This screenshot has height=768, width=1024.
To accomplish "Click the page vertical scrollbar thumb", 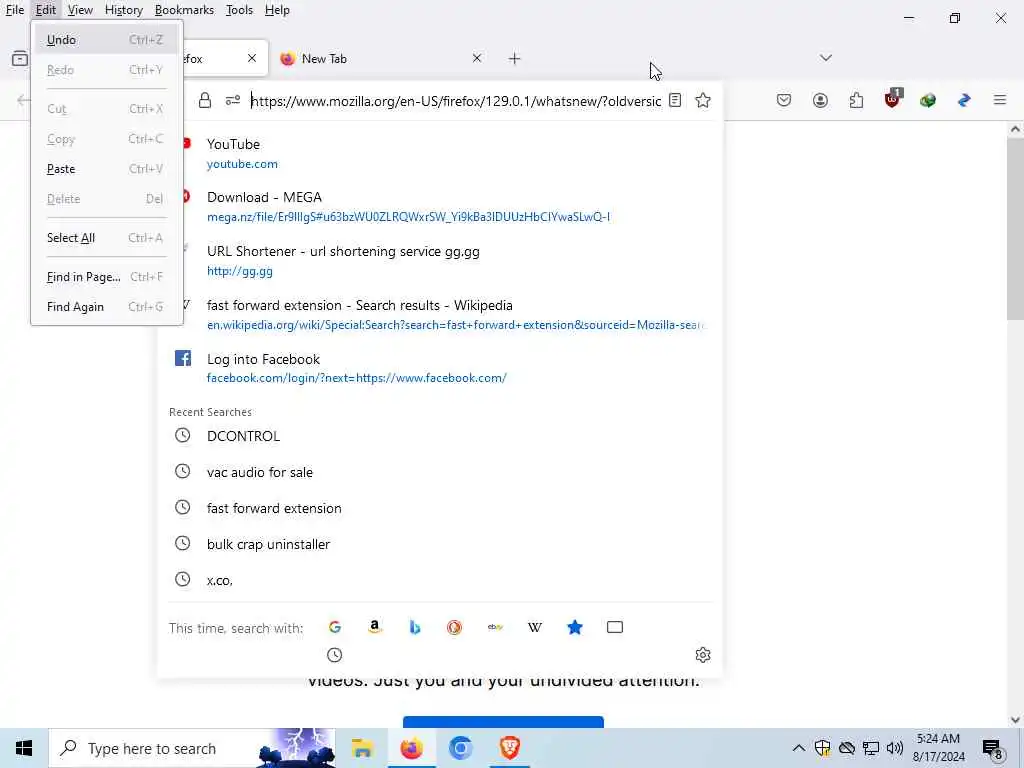I will pos(1015,229).
